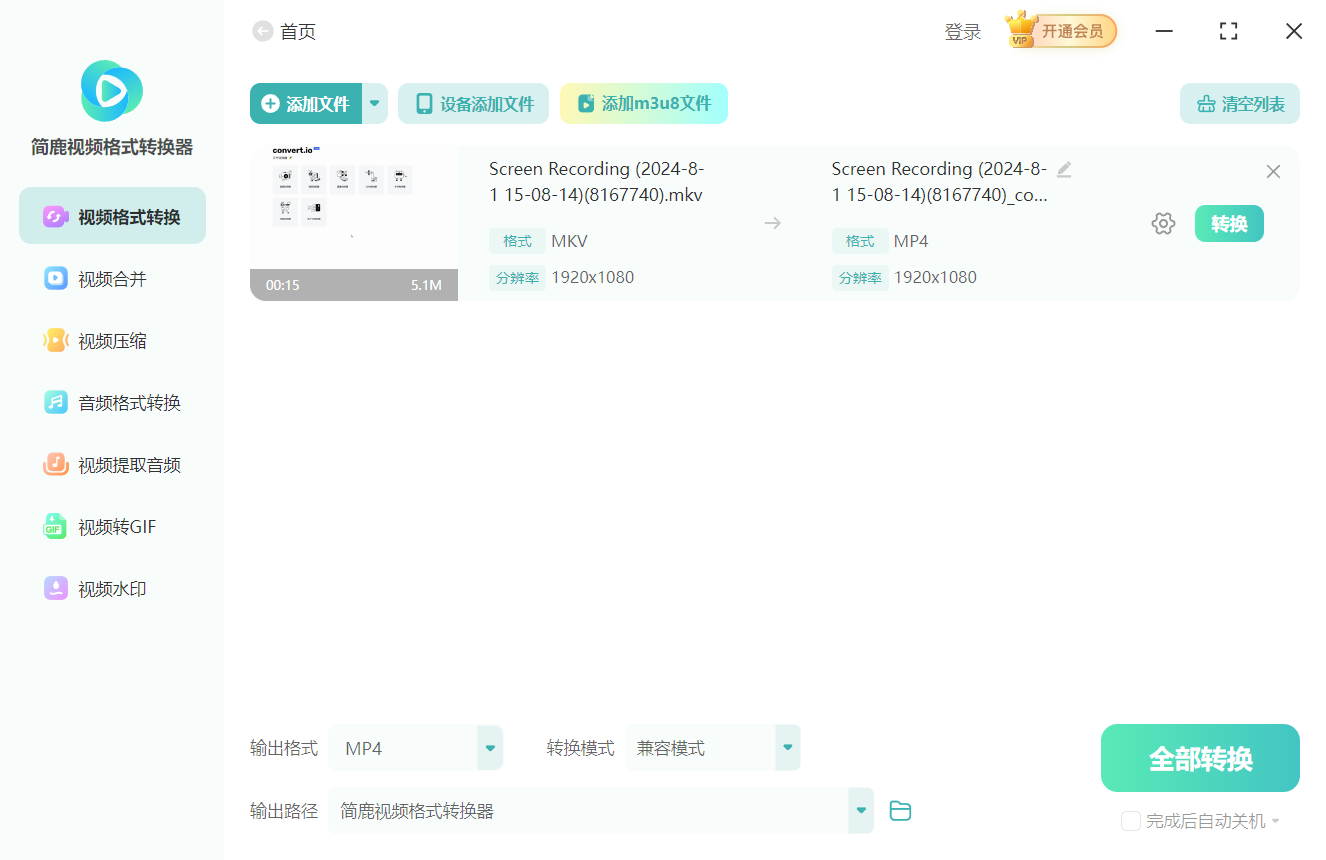Click the app logo above 简鹿视频格式转换器
The width and height of the screenshot is (1326, 860).
(112, 91)
